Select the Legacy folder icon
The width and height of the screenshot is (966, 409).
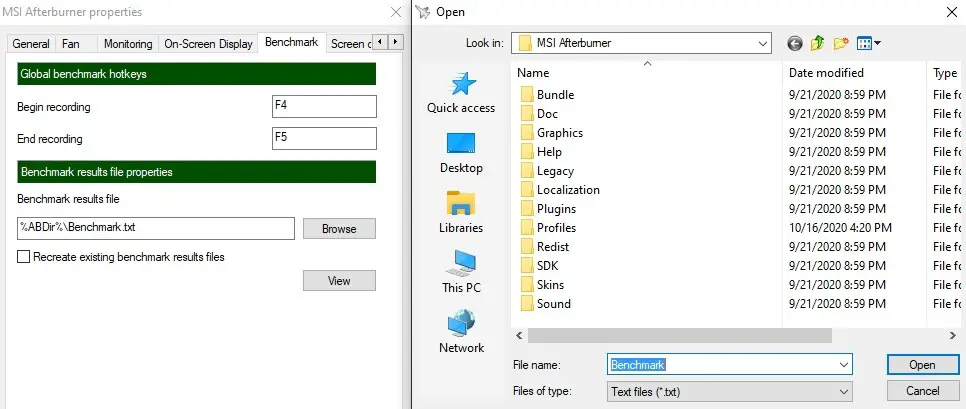pos(527,171)
